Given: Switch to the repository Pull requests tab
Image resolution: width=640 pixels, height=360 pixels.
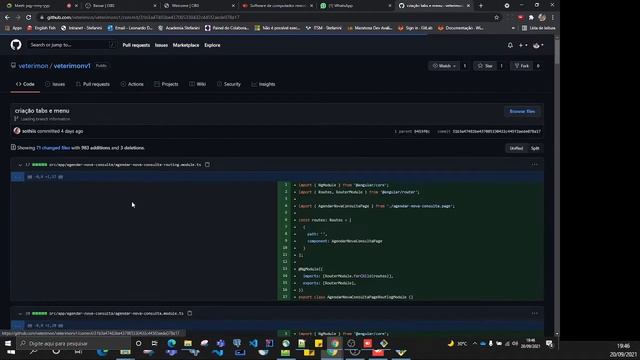Looking at the screenshot, I should tap(93, 84).
